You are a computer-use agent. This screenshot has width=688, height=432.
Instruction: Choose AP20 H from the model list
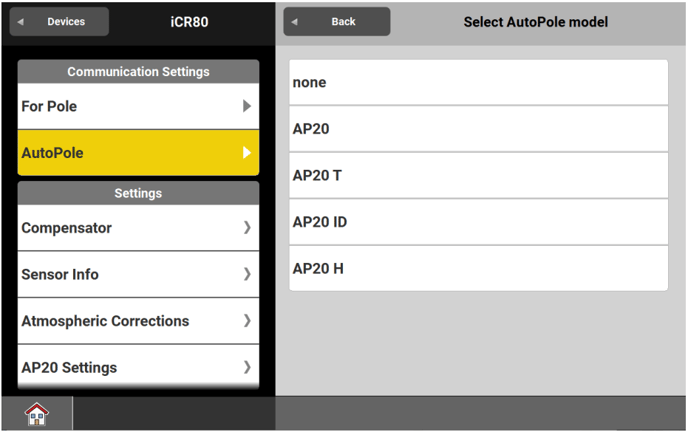478,268
